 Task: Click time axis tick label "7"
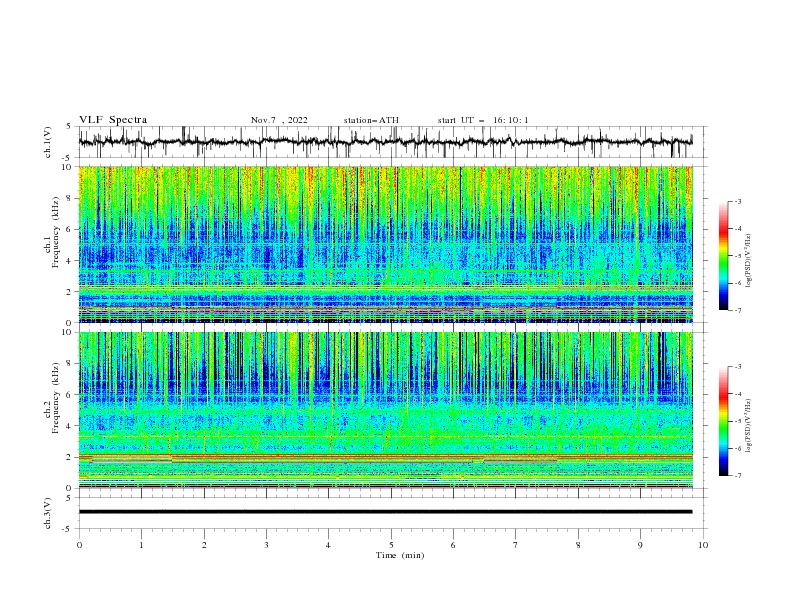(516, 545)
